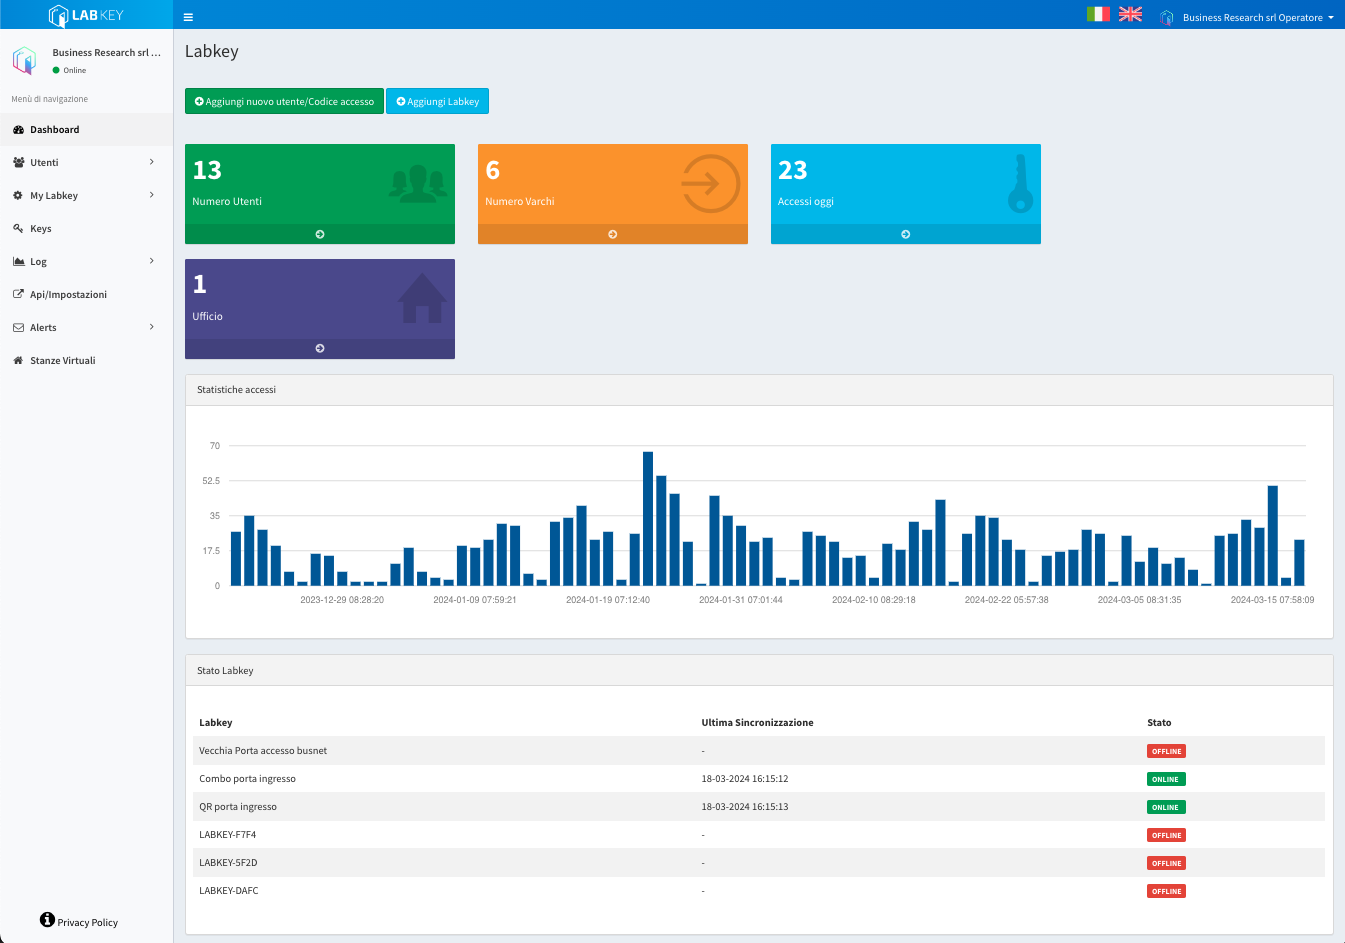Click the Stanze Virtuali home icon
1345x943 pixels.
(x=18, y=361)
